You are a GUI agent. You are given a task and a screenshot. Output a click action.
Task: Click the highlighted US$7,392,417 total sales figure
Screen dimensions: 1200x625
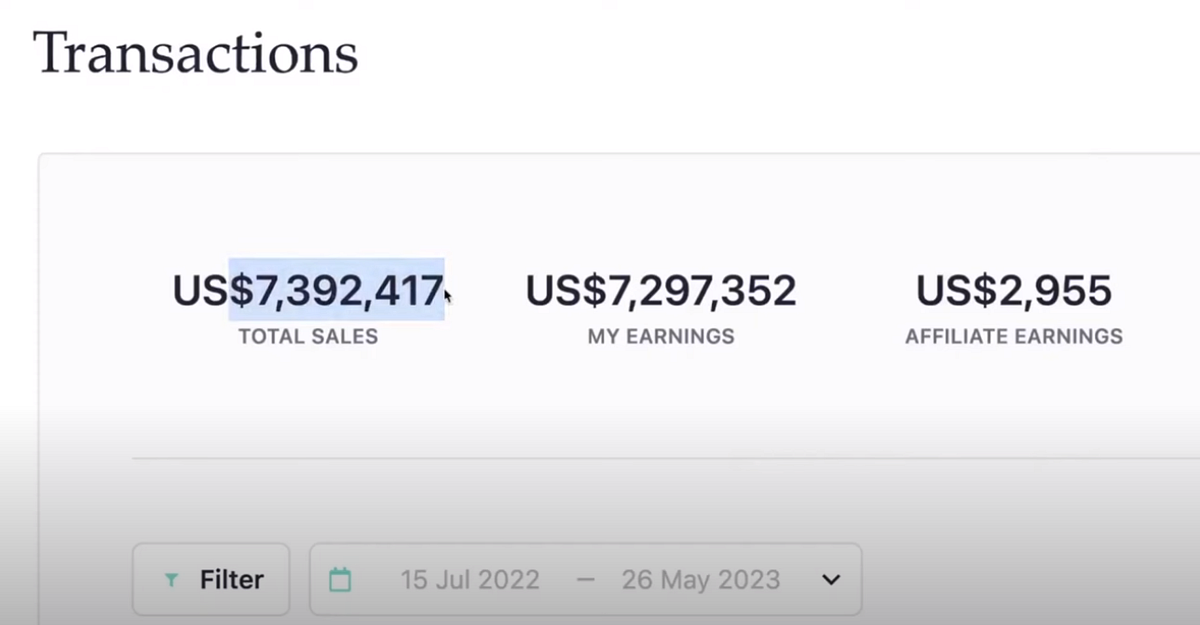(308, 290)
